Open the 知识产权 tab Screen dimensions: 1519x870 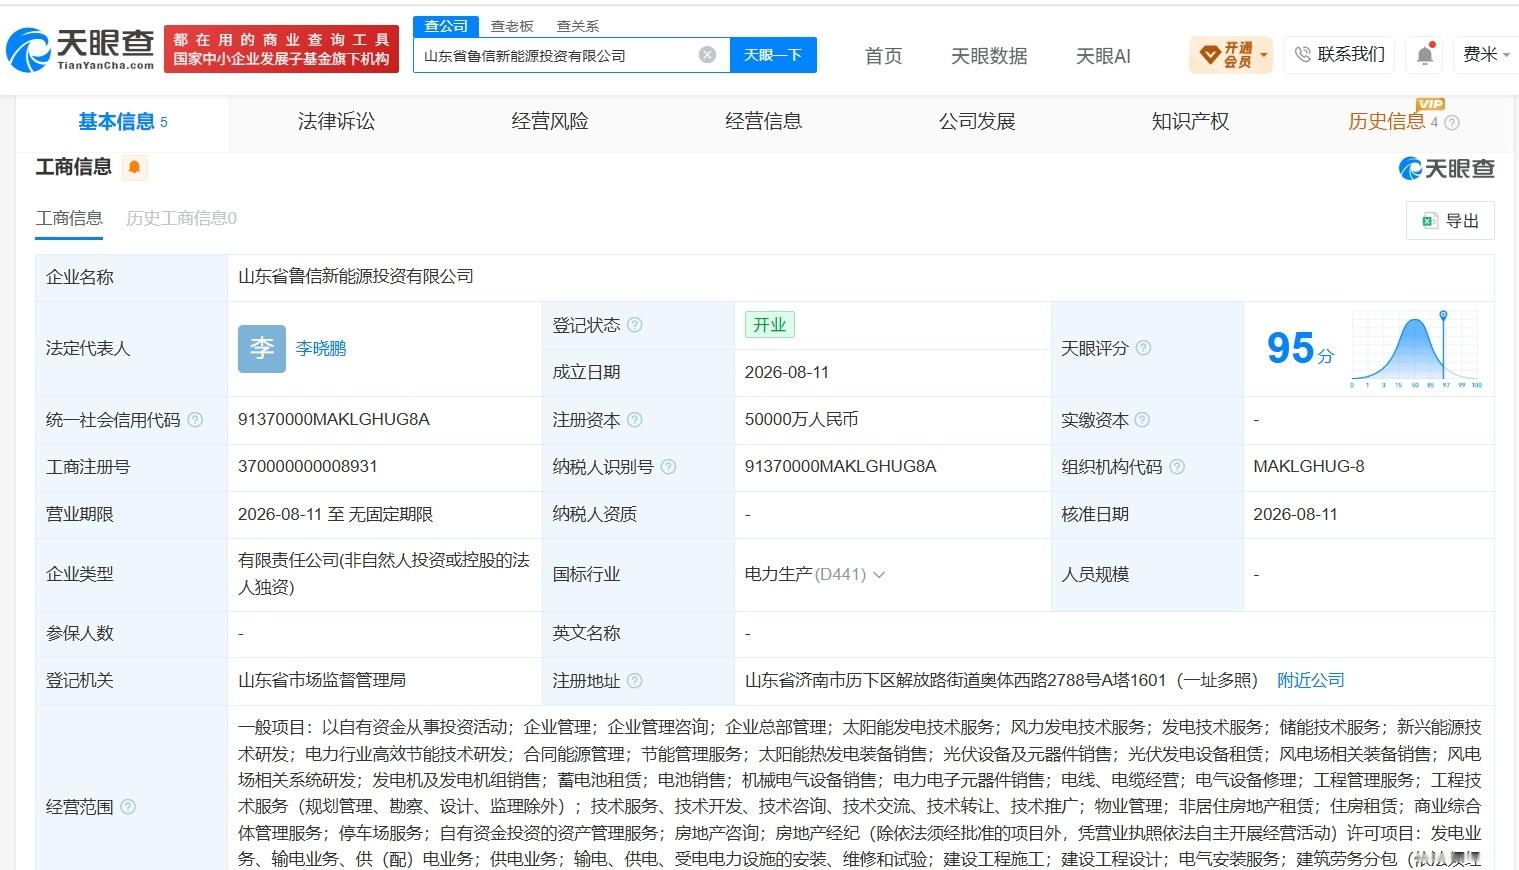click(1190, 122)
